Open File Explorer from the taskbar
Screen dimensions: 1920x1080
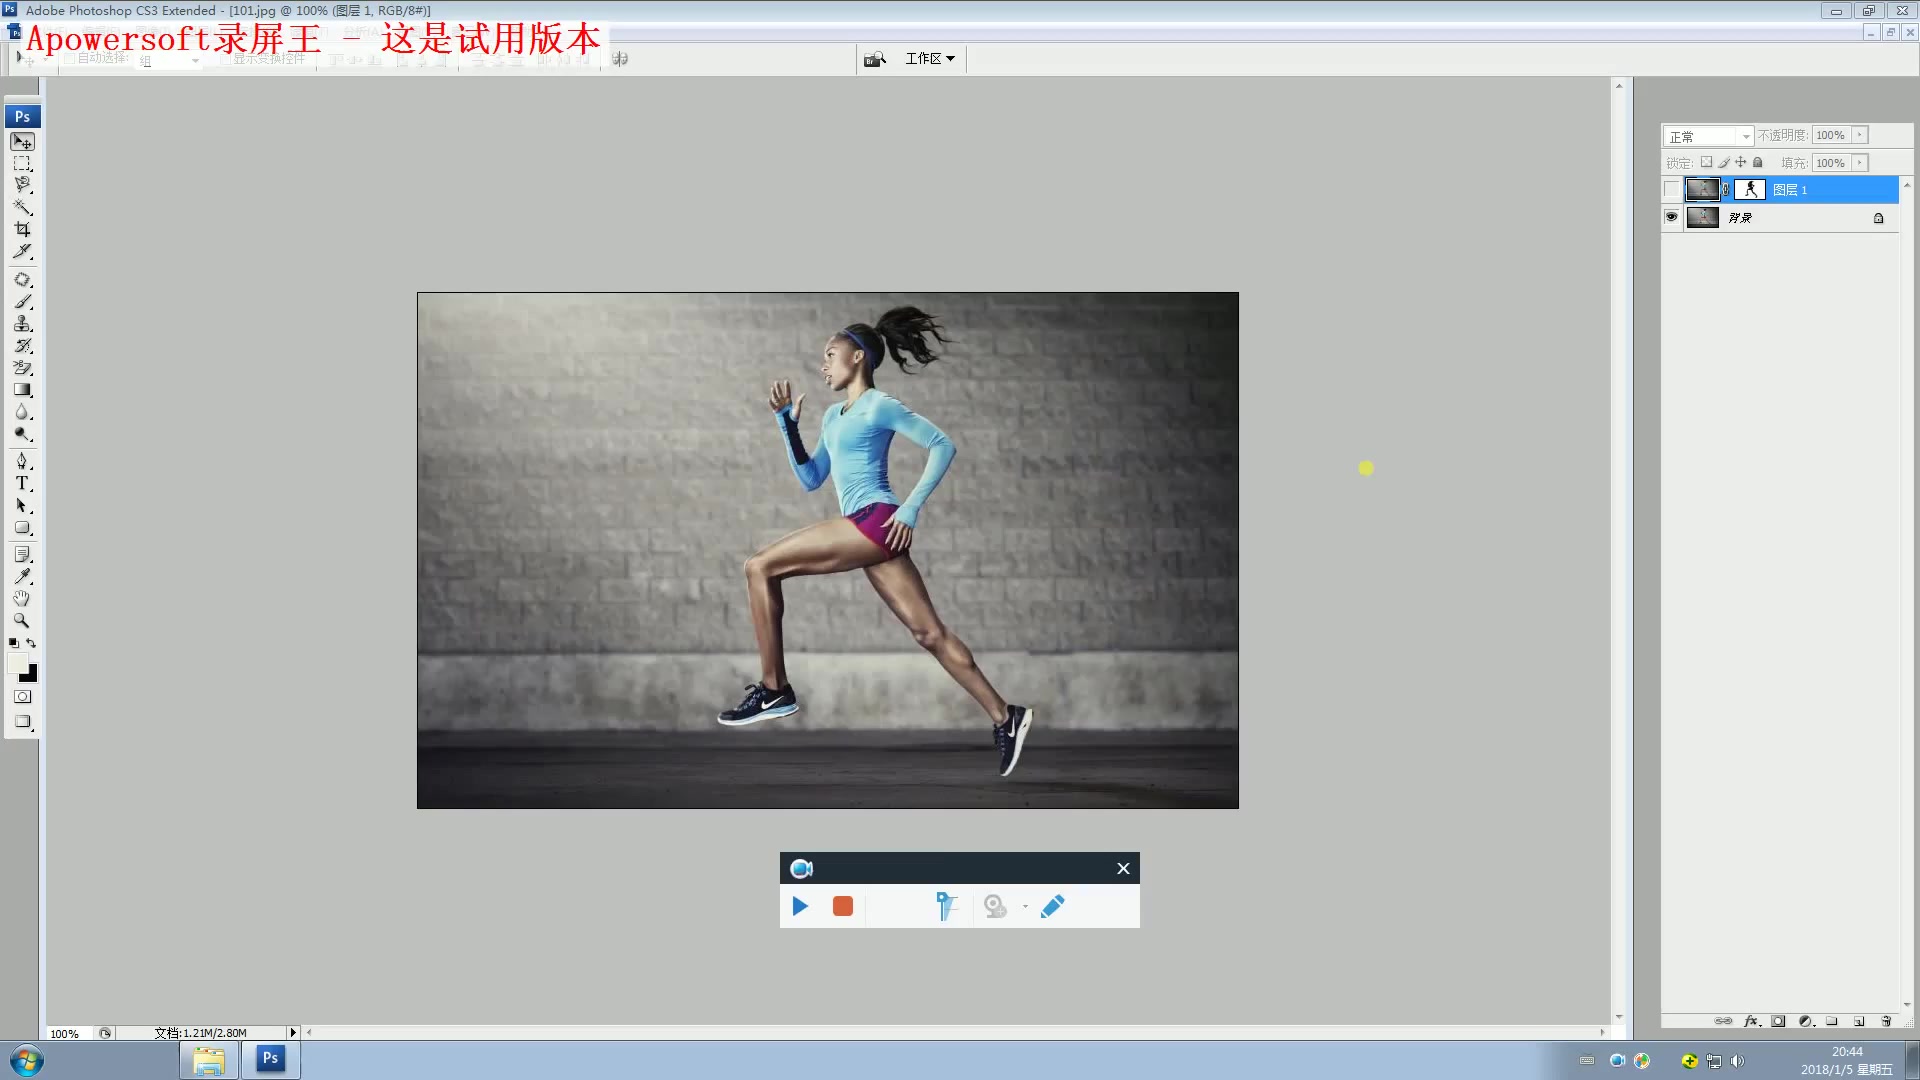click(x=209, y=1060)
